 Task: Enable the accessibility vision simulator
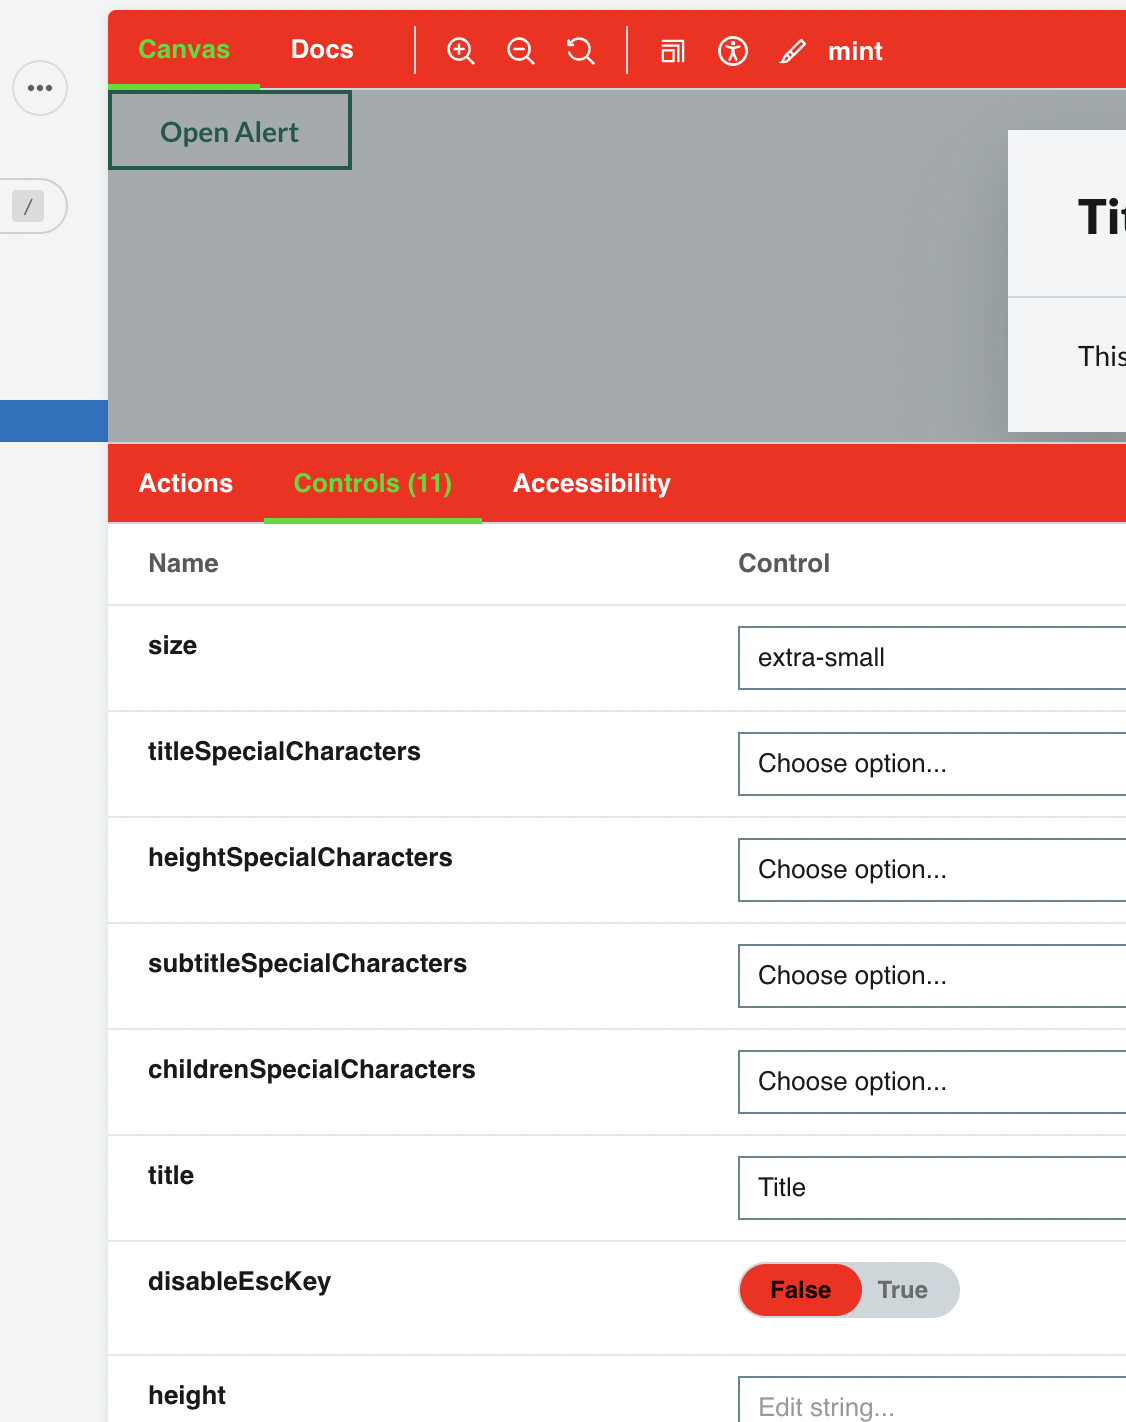[x=733, y=51]
